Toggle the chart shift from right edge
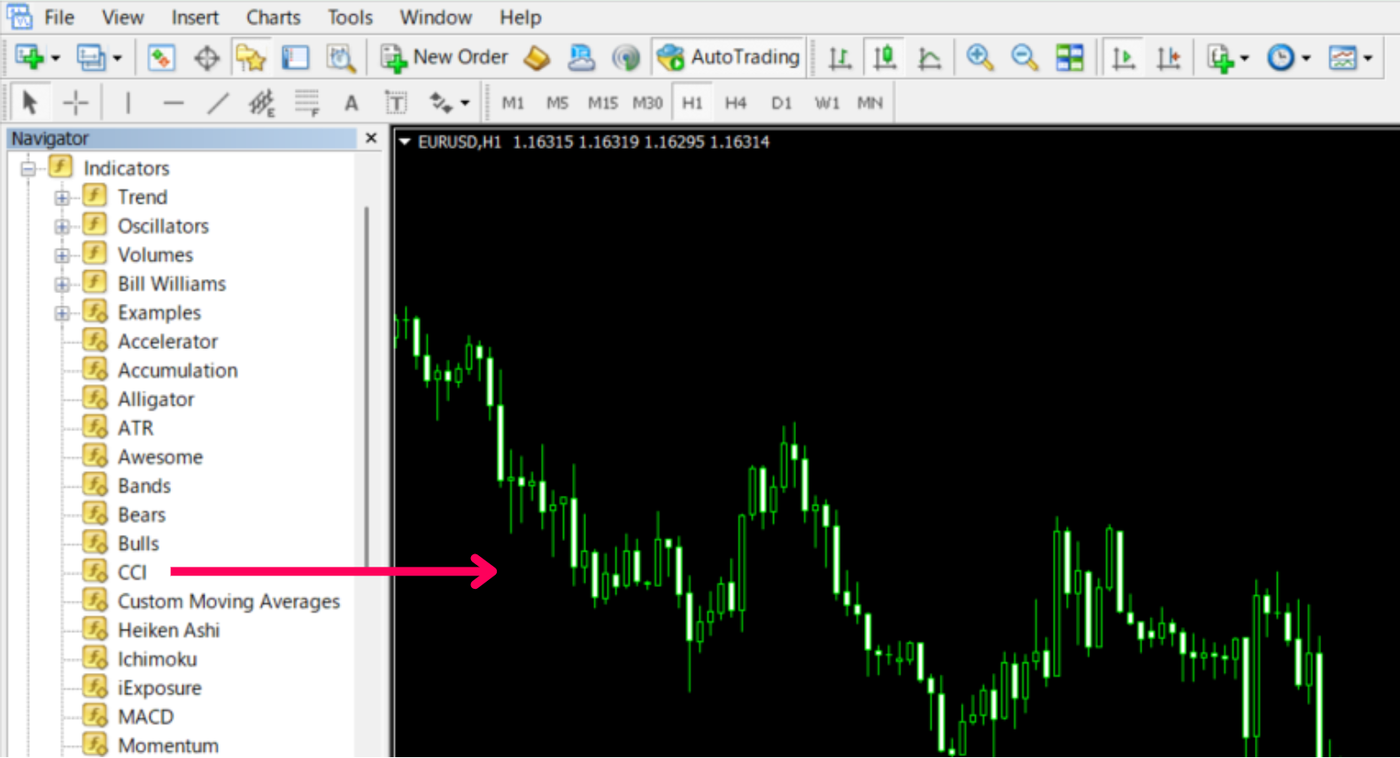 point(1167,57)
